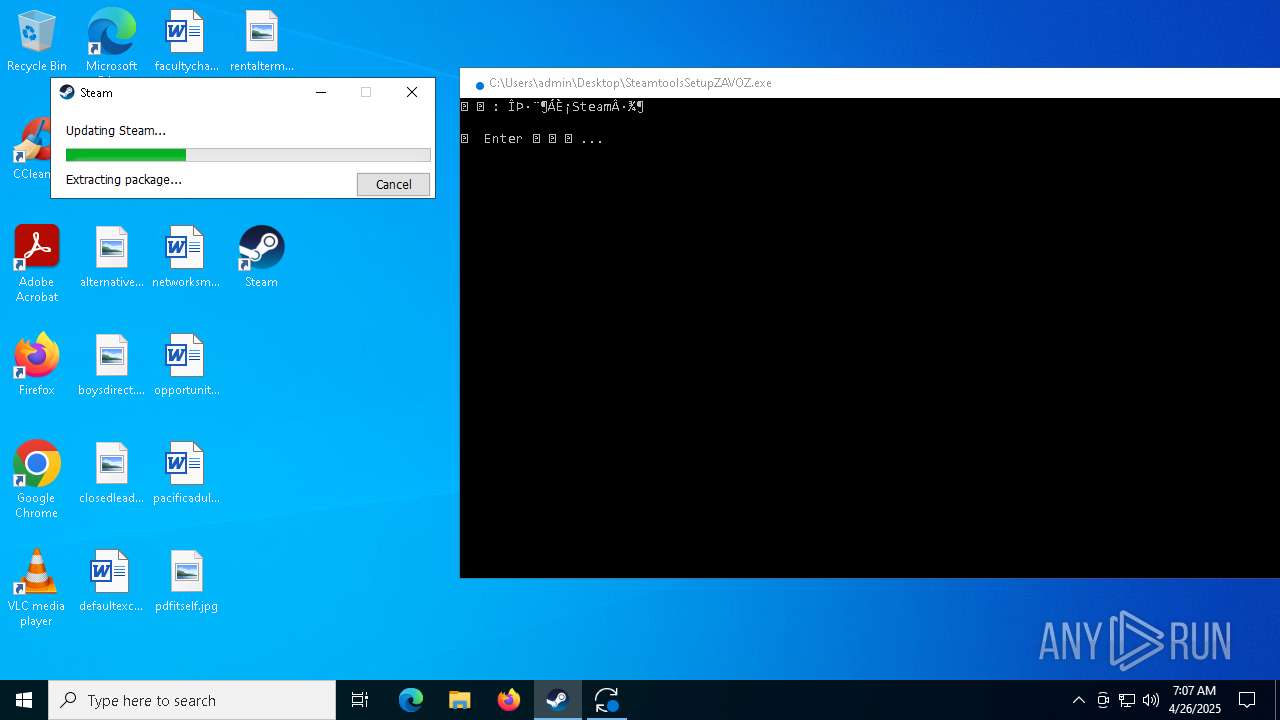Image resolution: width=1280 pixels, height=720 pixels.
Task: Switch to Steam on the taskbar
Action: 558,700
